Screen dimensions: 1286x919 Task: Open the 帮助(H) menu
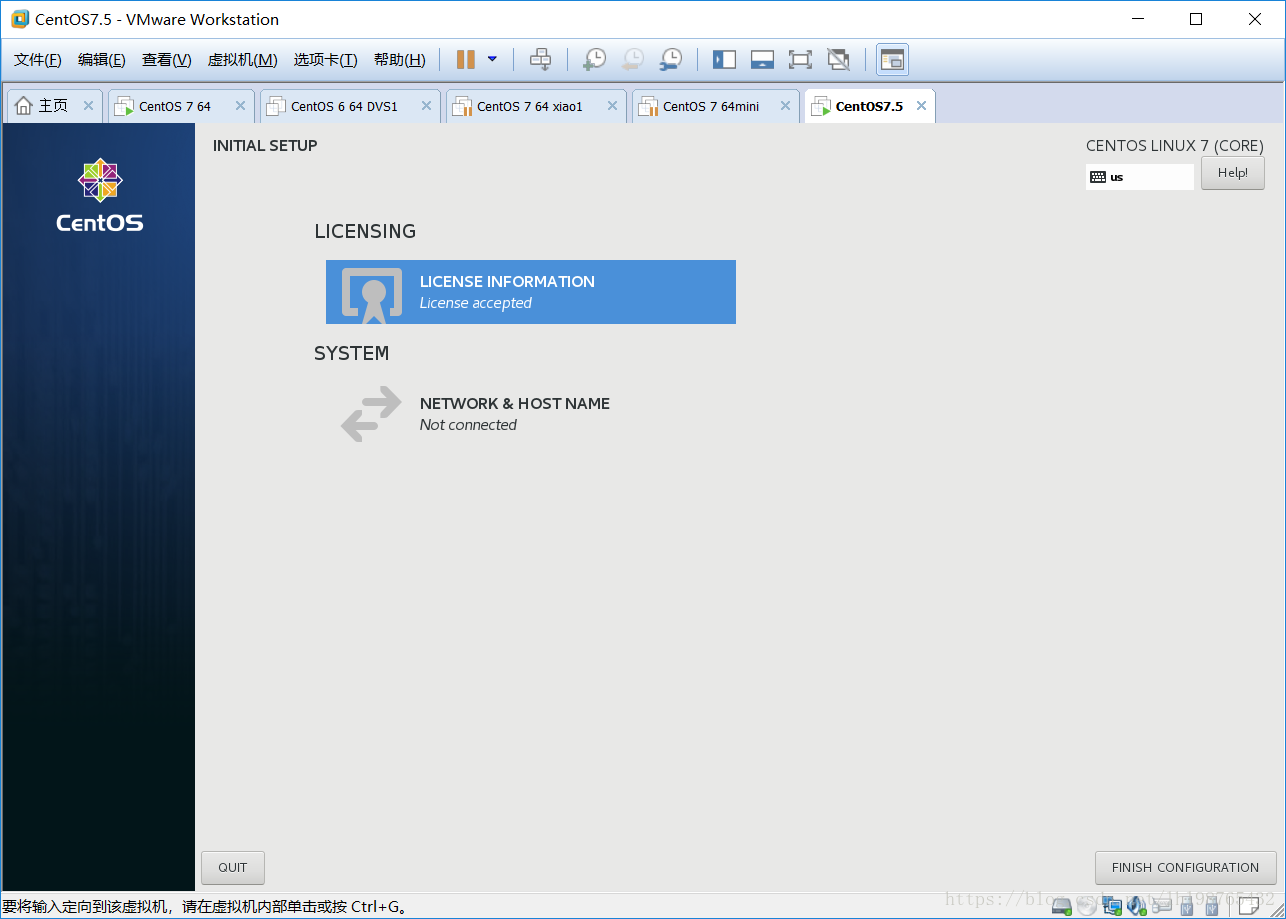tap(399, 60)
